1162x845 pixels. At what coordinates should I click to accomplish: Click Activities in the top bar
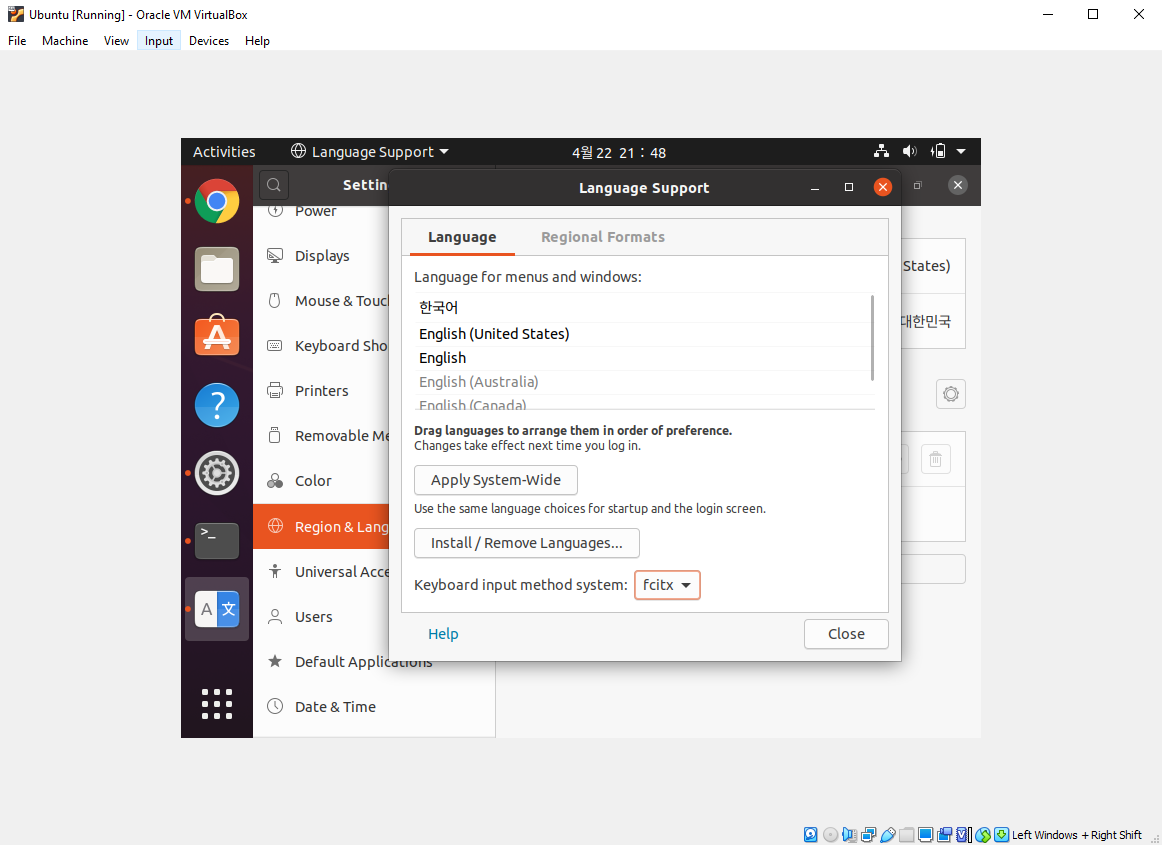pyautogui.click(x=224, y=151)
